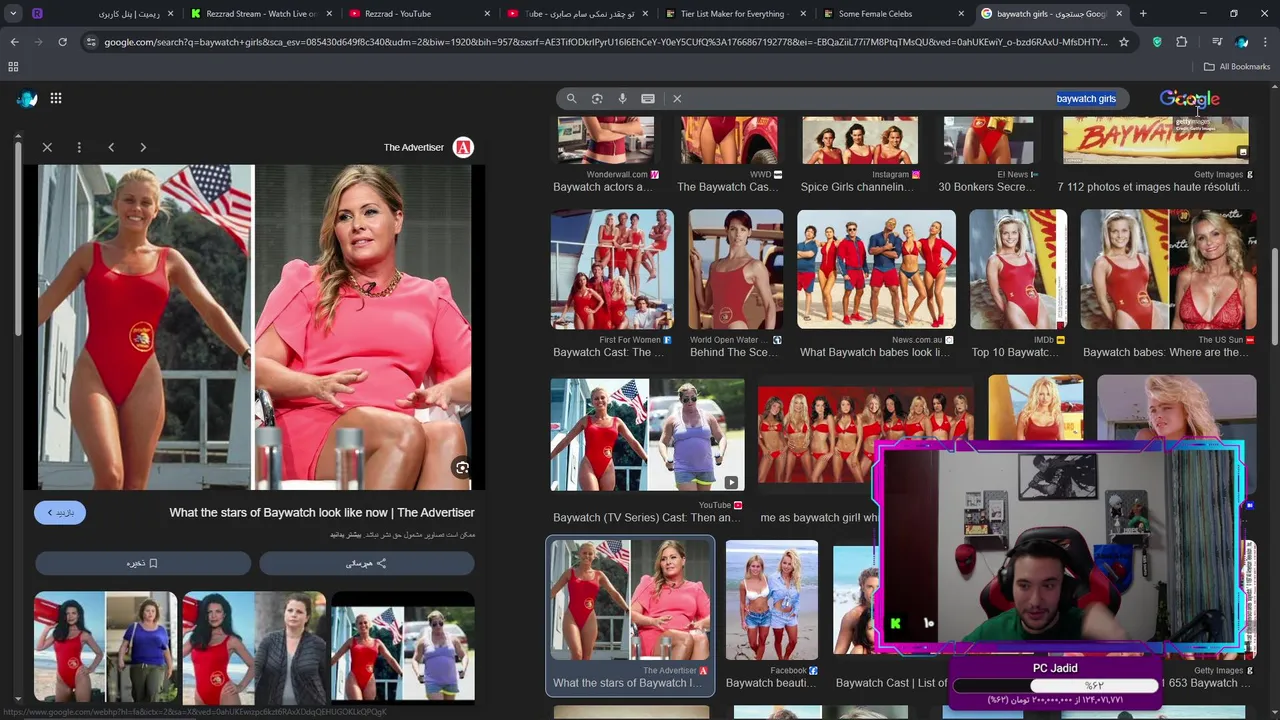Image resolution: width=1280 pixels, height=720 pixels.
Task: Open Facebook Baywatch beauties thumbnail
Action: (x=771, y=600)
